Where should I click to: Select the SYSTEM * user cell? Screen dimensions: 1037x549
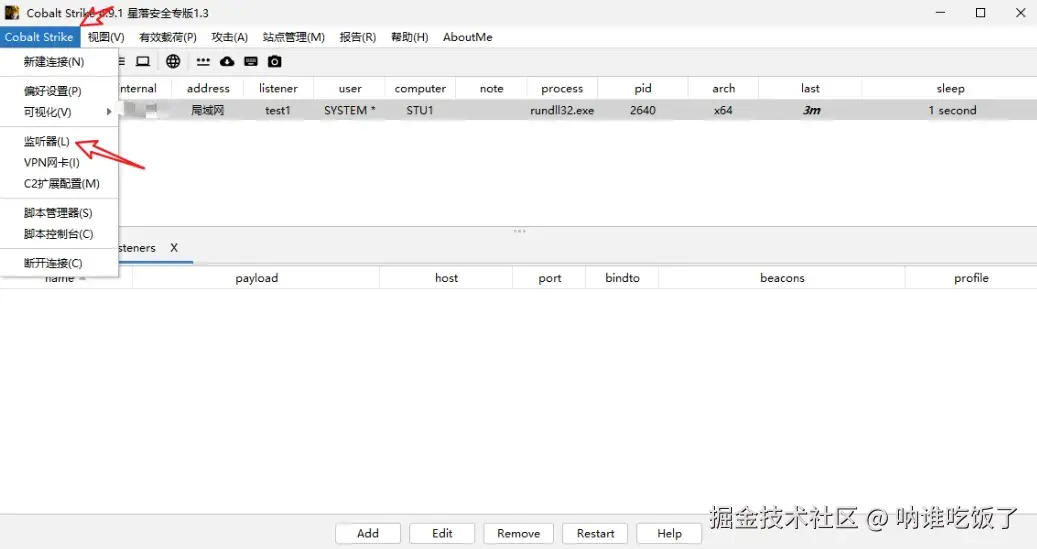point(350,110)
